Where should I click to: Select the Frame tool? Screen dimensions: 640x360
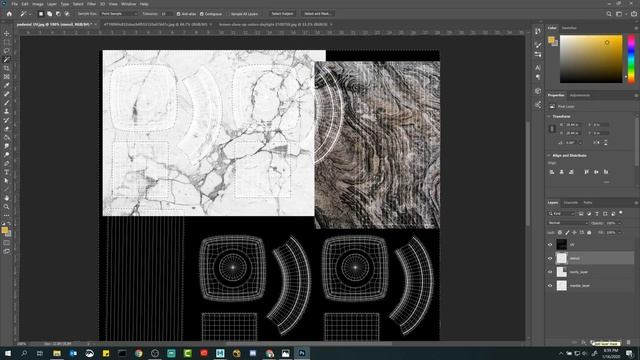point(6,77)
